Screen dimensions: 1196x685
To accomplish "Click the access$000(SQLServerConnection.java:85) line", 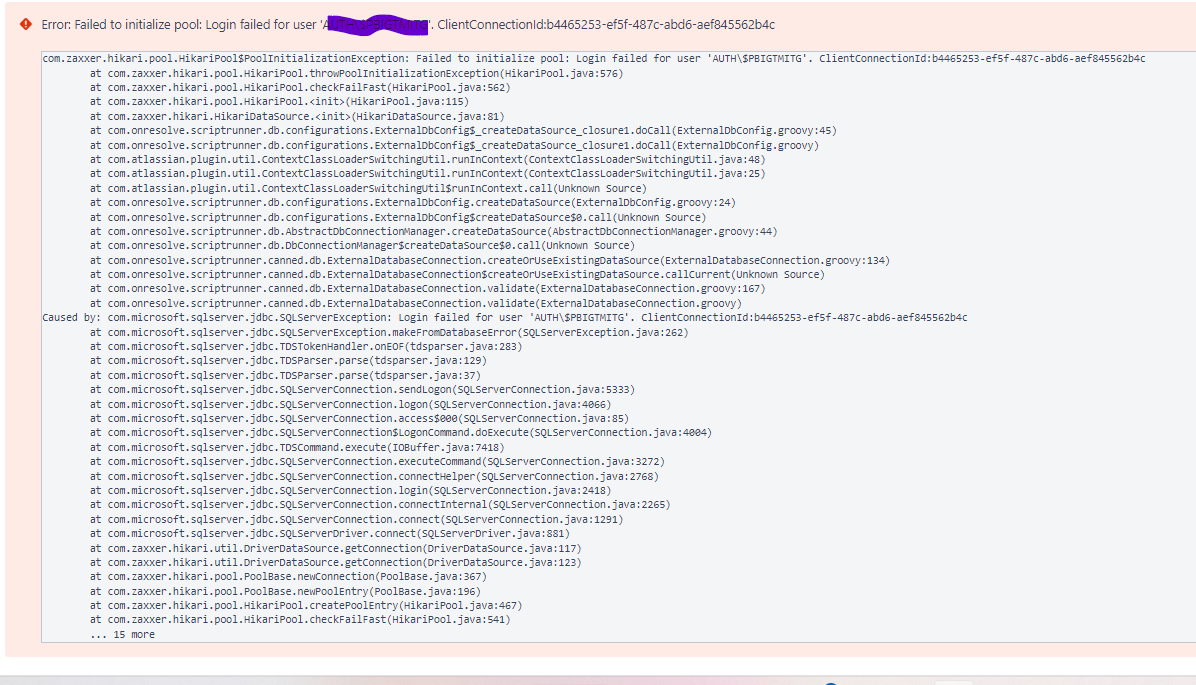I will 359,418.
